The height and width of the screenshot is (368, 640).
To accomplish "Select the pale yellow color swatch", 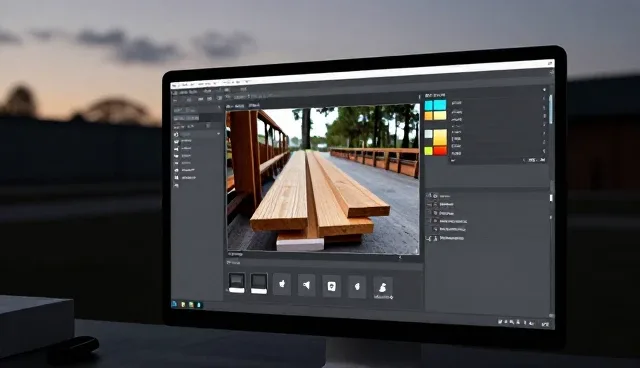I will click(x=440, y=115).
